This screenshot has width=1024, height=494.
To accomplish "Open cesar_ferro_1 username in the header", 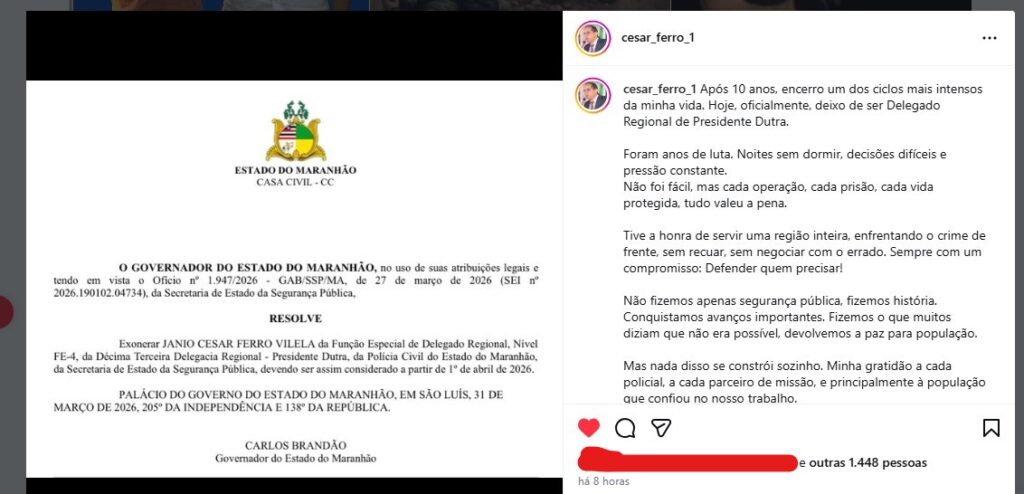I will point(658,38).
